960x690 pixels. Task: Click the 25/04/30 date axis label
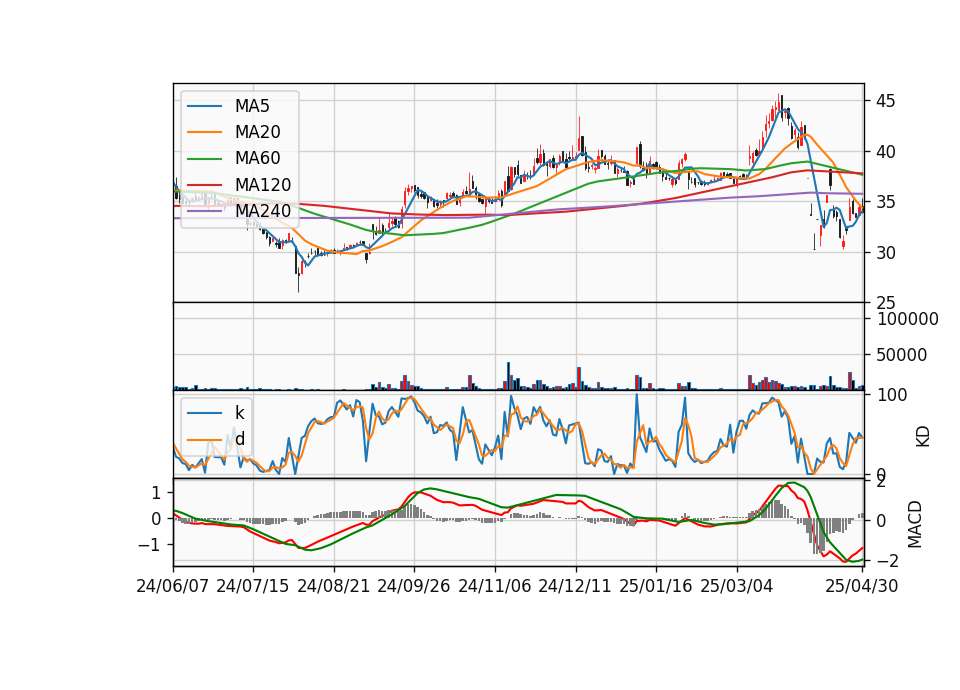click(861, 586)
